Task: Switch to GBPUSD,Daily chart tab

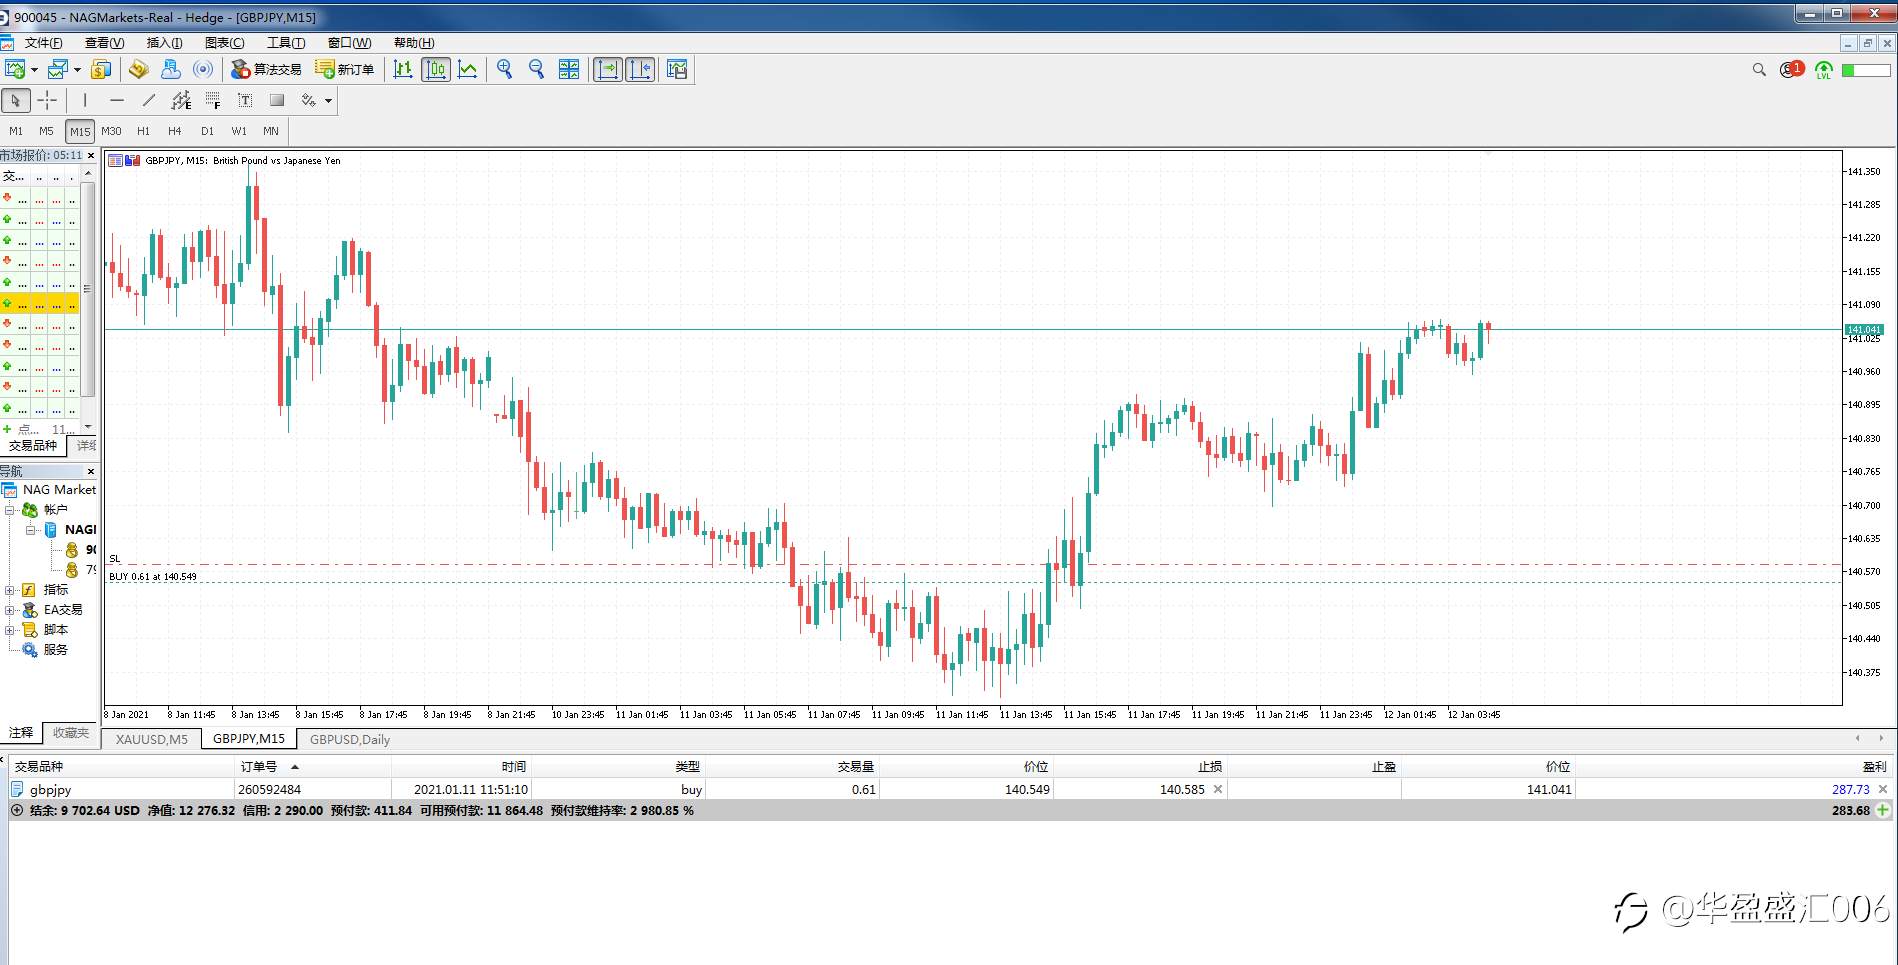Action: (350, 740)
